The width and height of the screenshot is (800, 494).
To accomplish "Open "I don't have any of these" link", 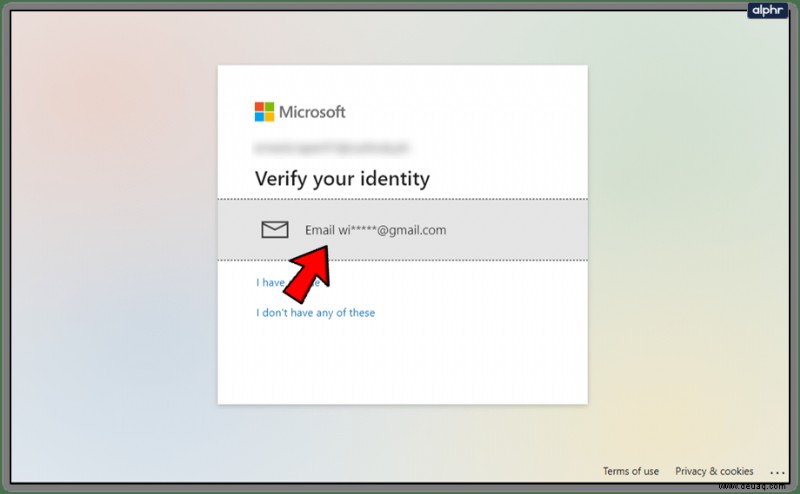I will tap(315, 313).
